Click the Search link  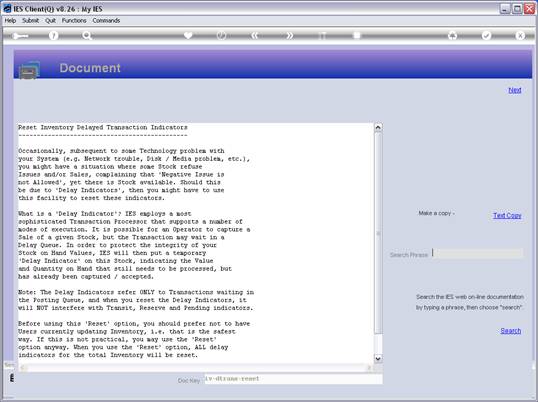tap(511, 331)
